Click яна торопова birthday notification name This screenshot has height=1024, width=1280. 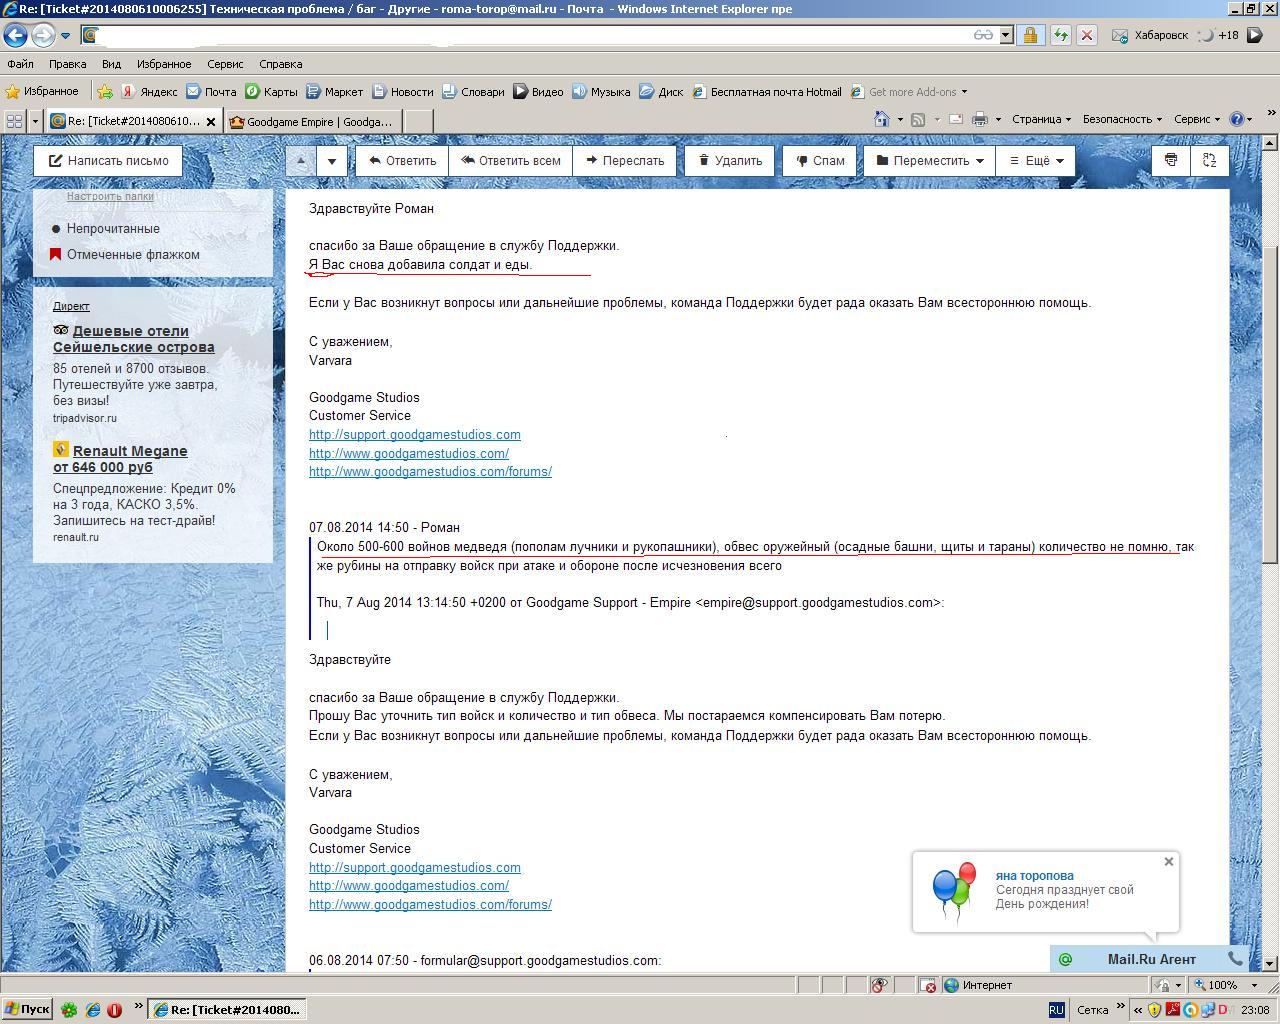click(1034, 875)
